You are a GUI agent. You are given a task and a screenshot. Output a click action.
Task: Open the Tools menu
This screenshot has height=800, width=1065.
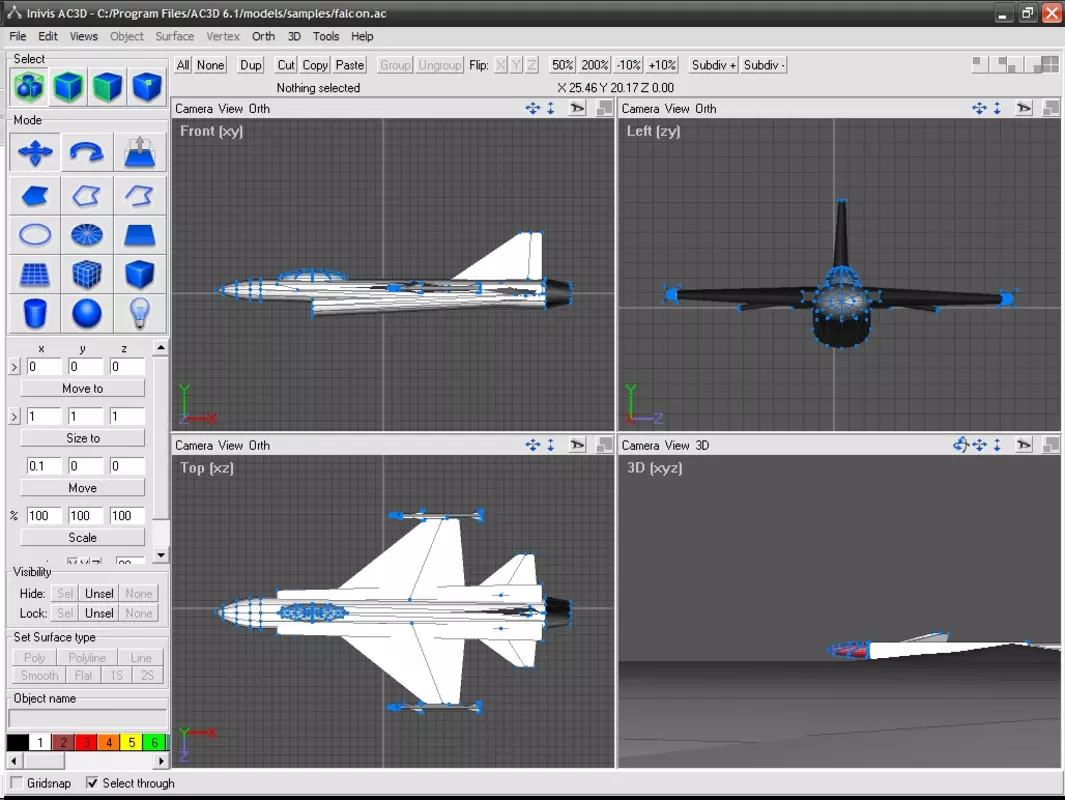[325, 36]
